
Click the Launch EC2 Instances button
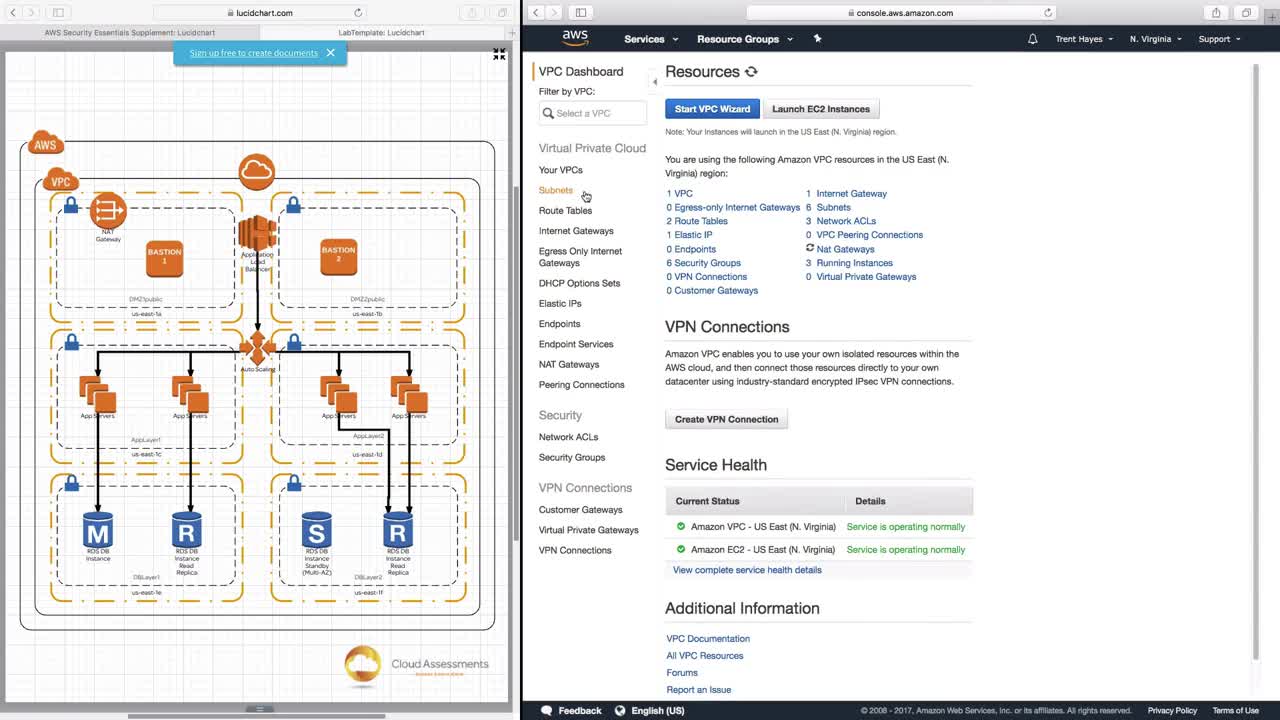pyautogui.click(x=821, y=109)
